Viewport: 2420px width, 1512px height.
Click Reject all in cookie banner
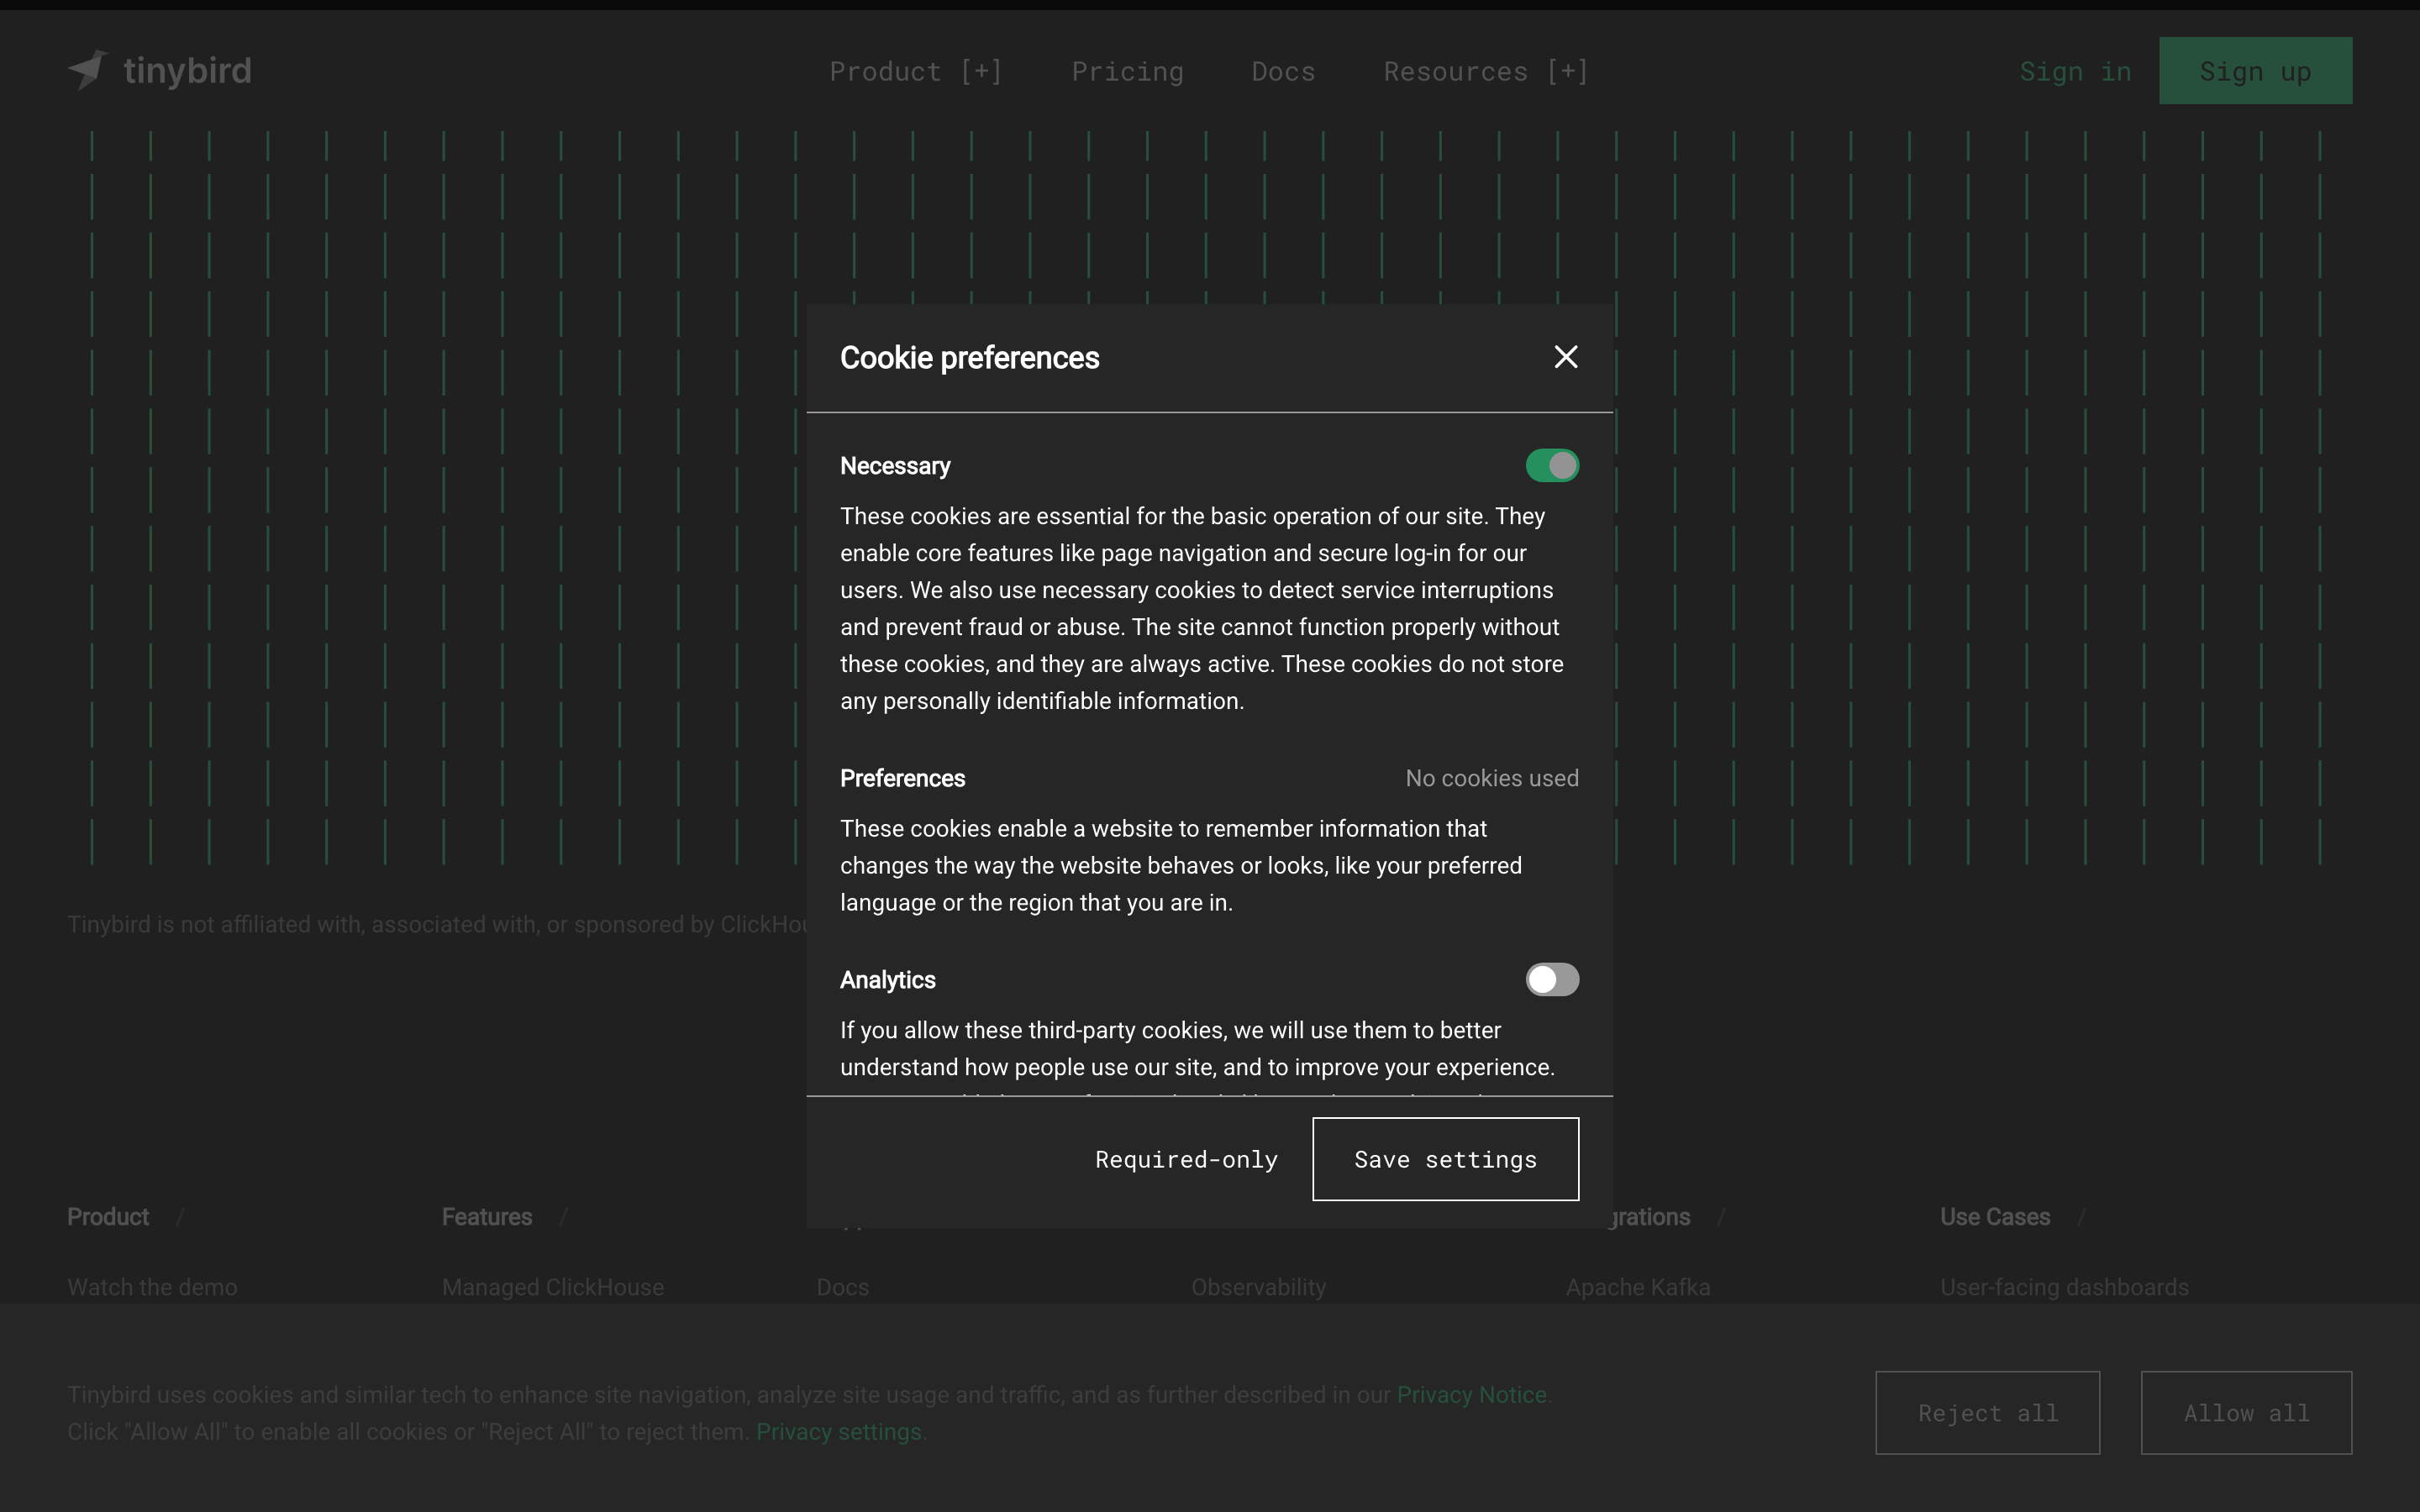(1987, 1412)
